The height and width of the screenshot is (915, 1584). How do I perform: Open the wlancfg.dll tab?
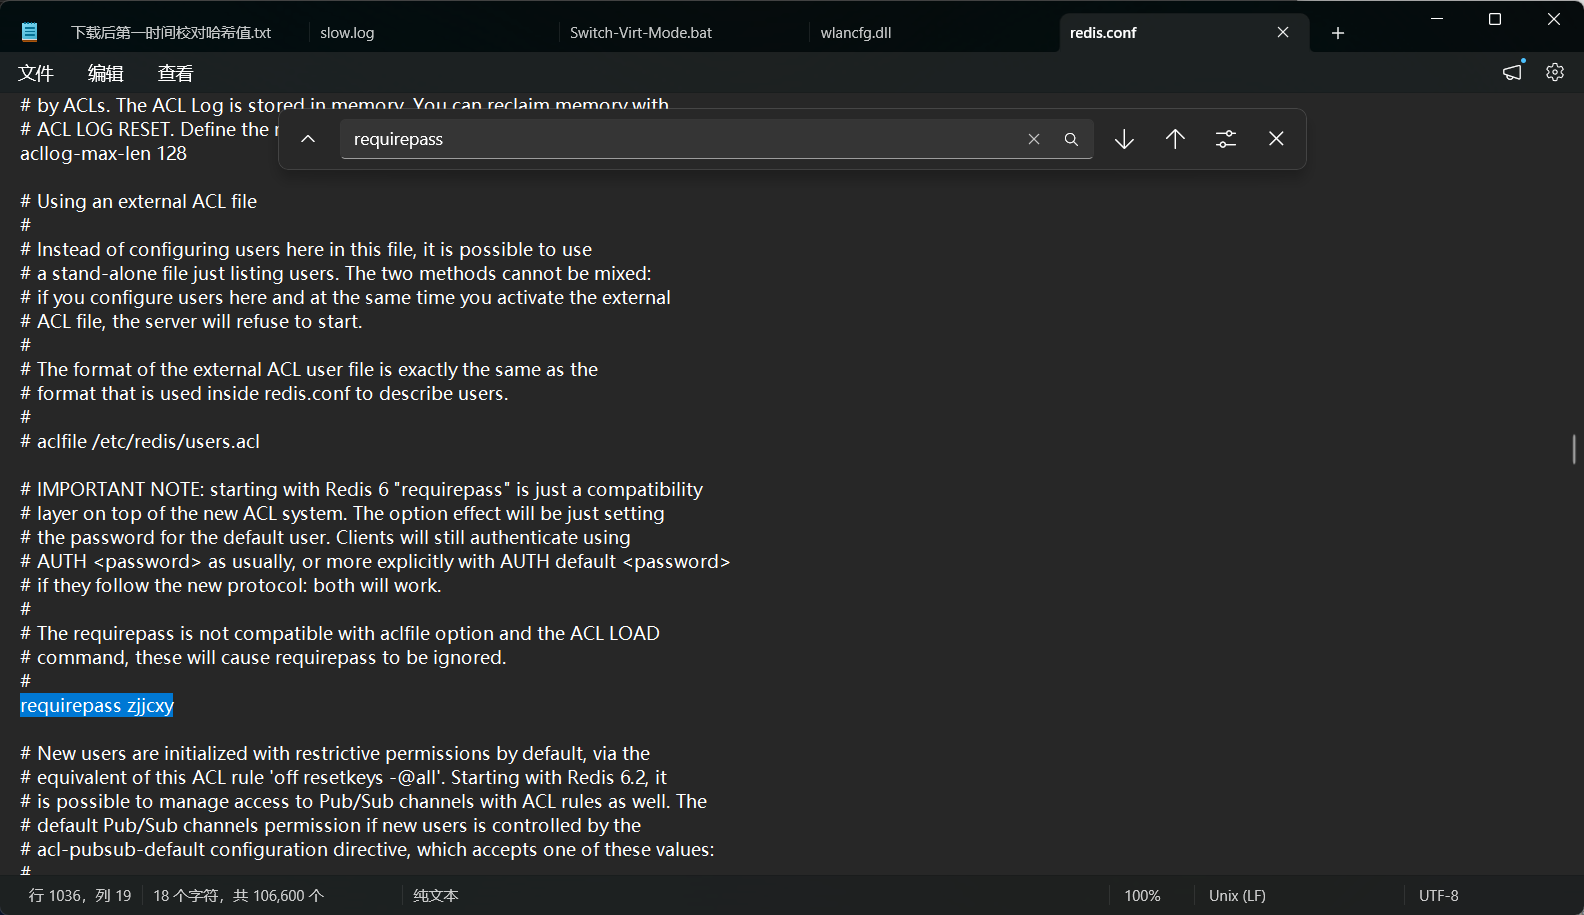[x=856, y=33]
